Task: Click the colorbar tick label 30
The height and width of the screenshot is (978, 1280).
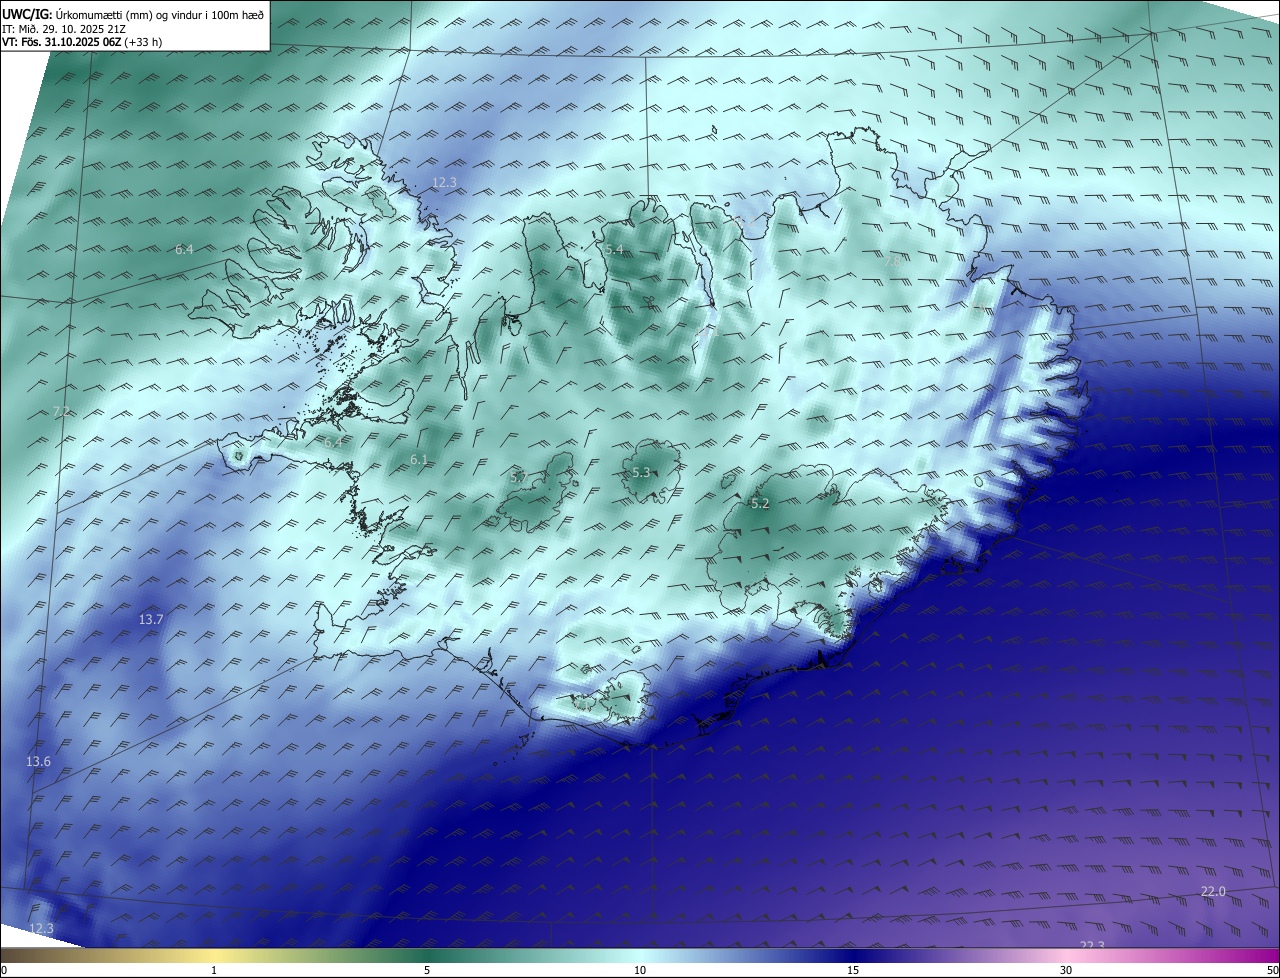Action: click(1066, 970)
